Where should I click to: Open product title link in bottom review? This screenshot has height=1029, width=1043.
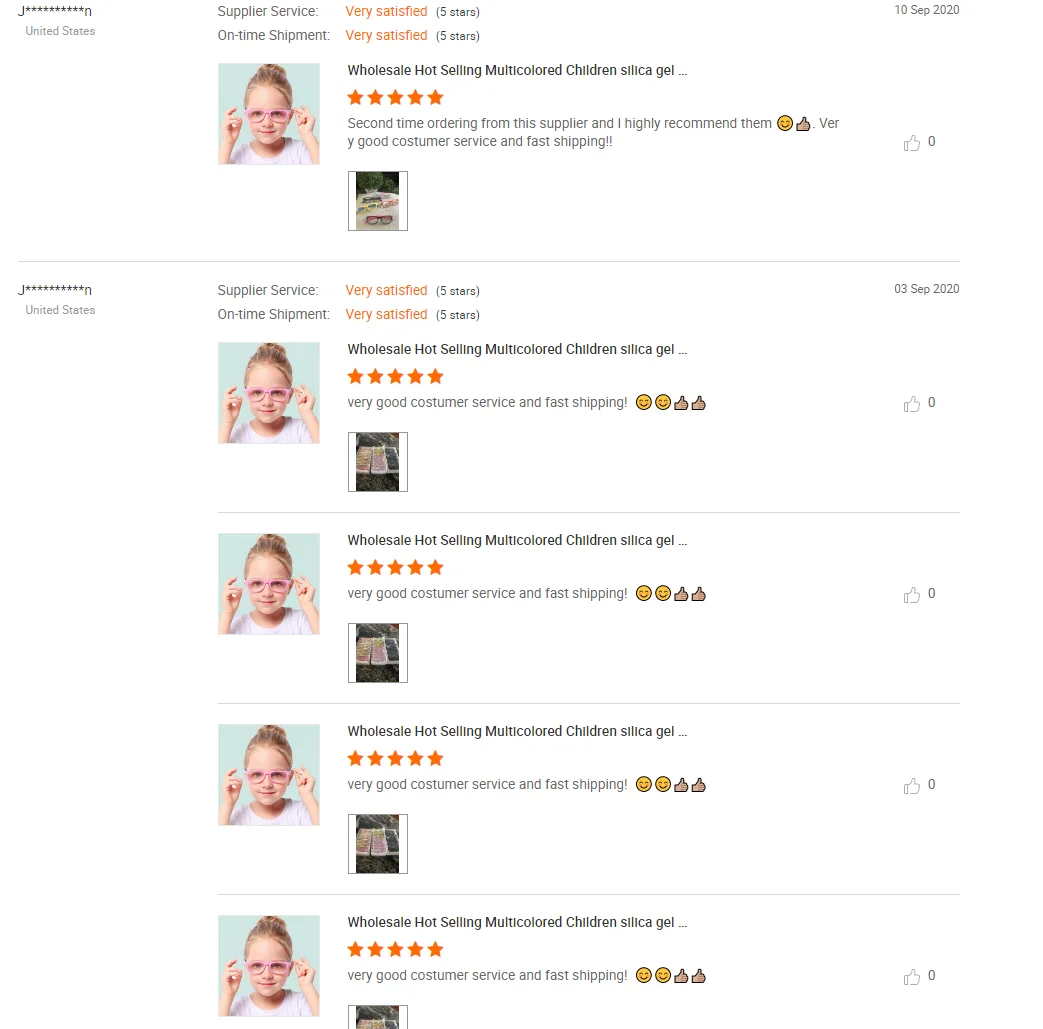[x=517, y=922]
